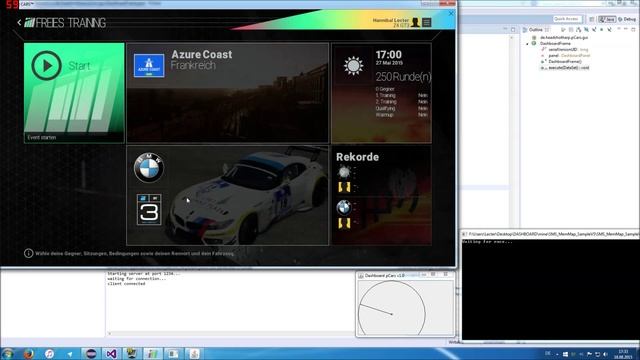Click the BMW logo in the Rekorde panel

coord(344,208)
